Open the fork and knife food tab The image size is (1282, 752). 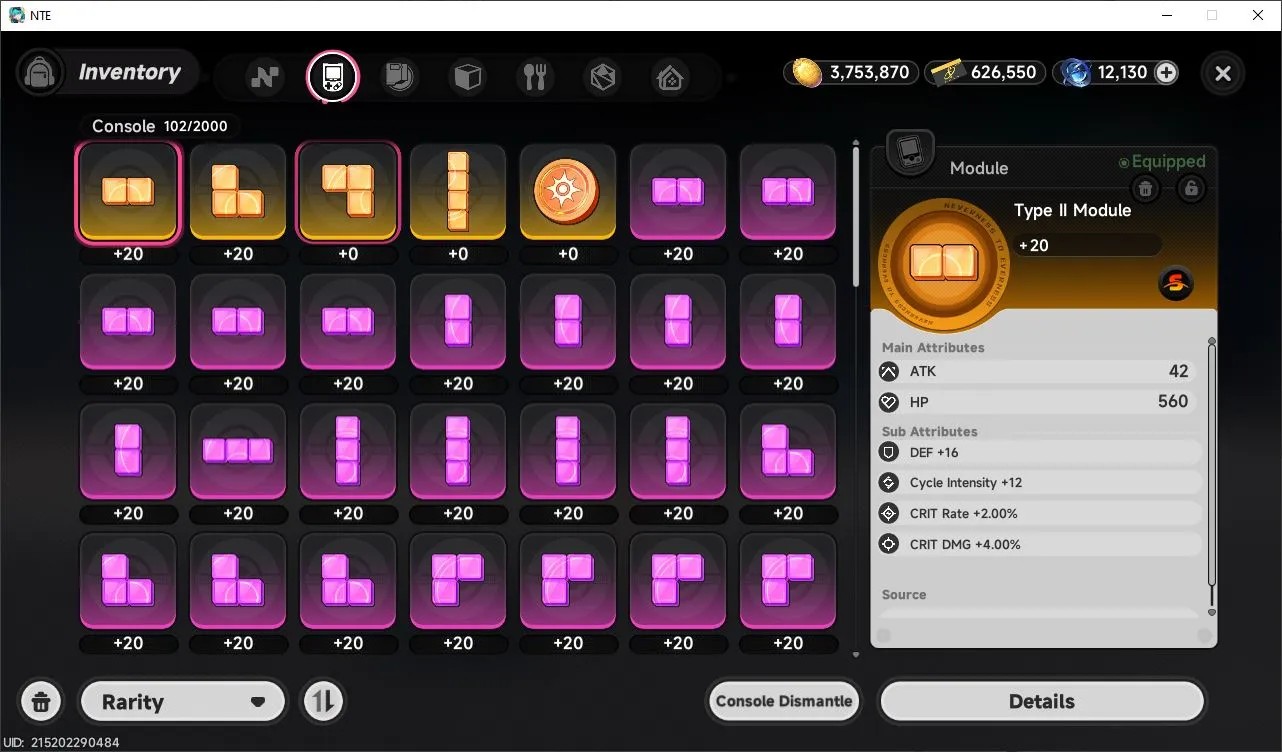tap(536, 77)
